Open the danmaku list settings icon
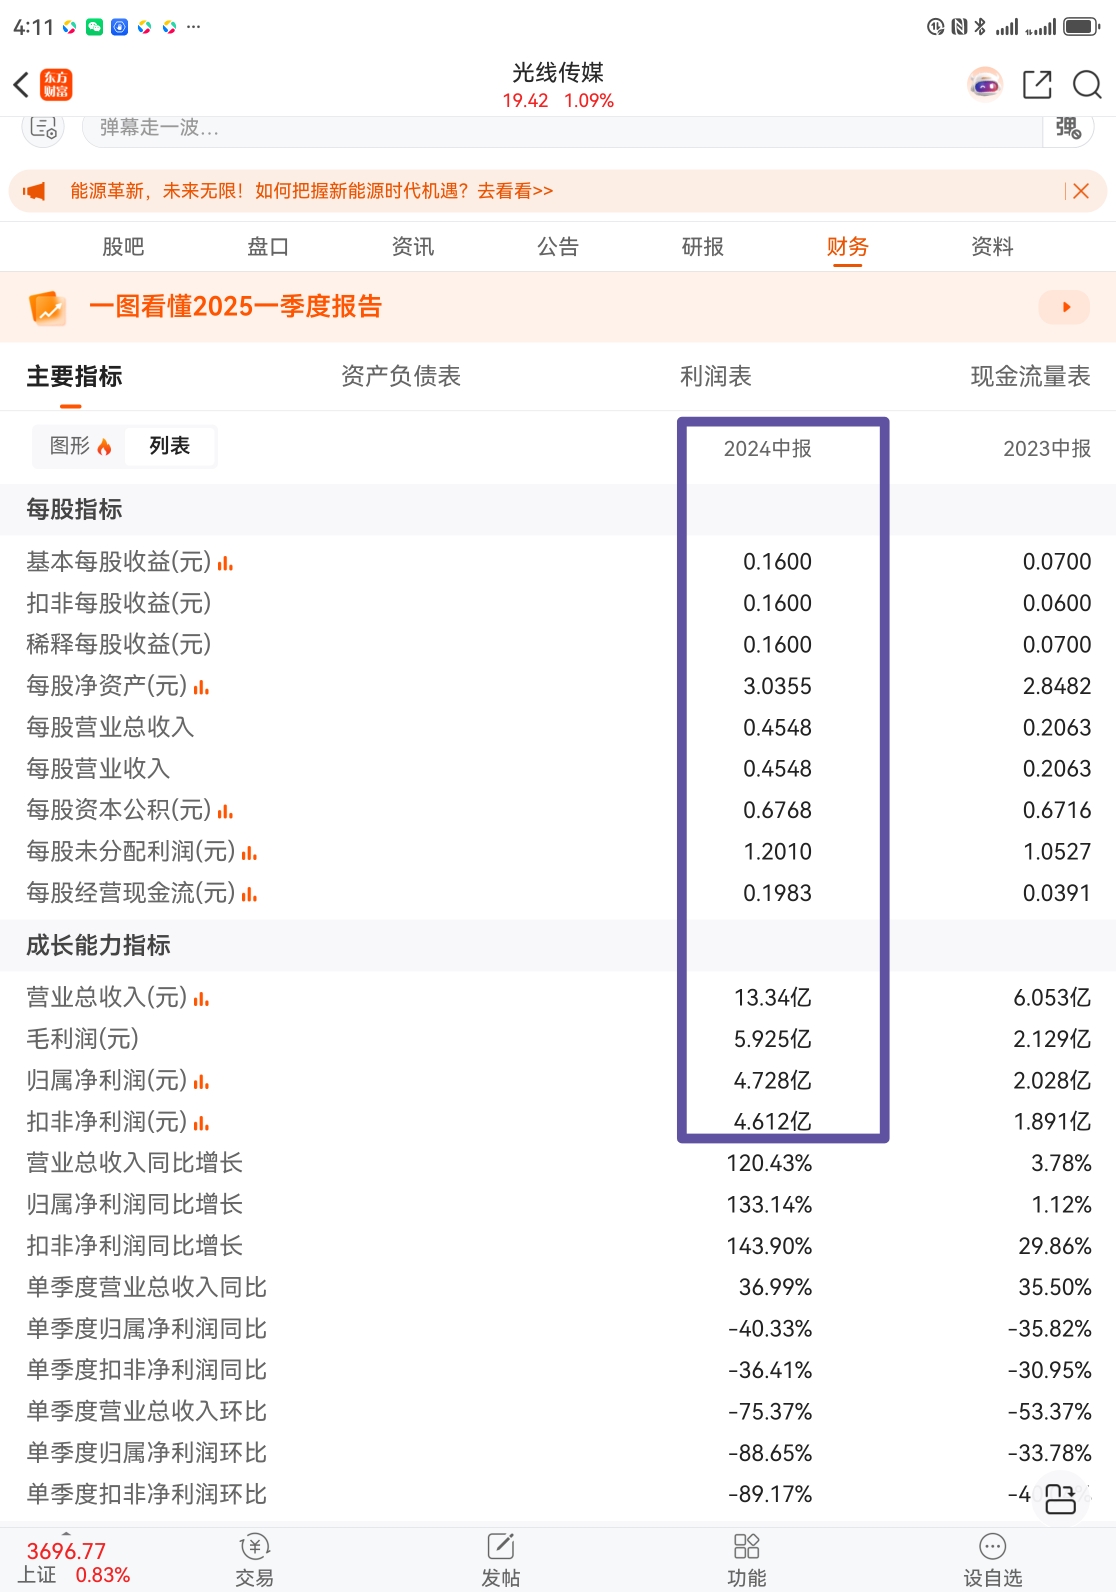This screenshot has height=1592, width=1116. [43, 128]
